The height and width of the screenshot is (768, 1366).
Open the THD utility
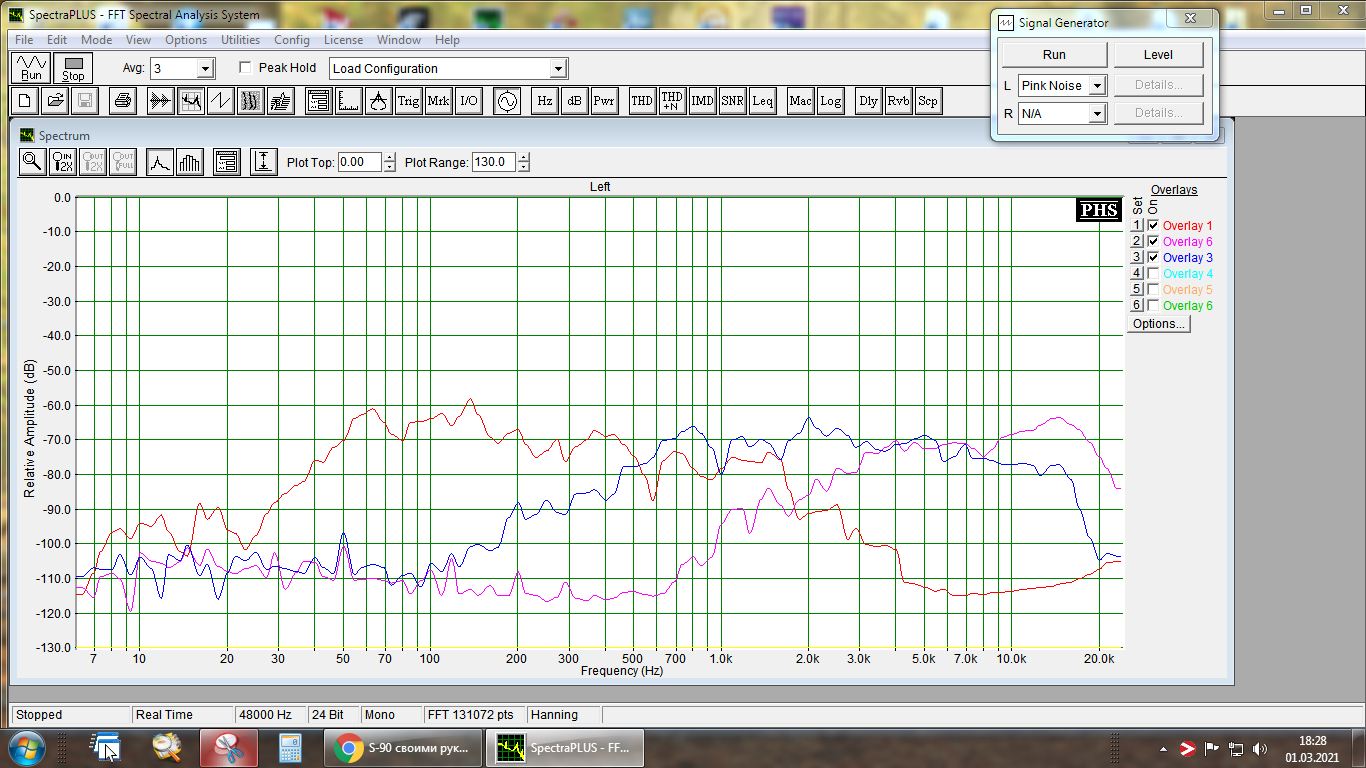coord(642,101)
